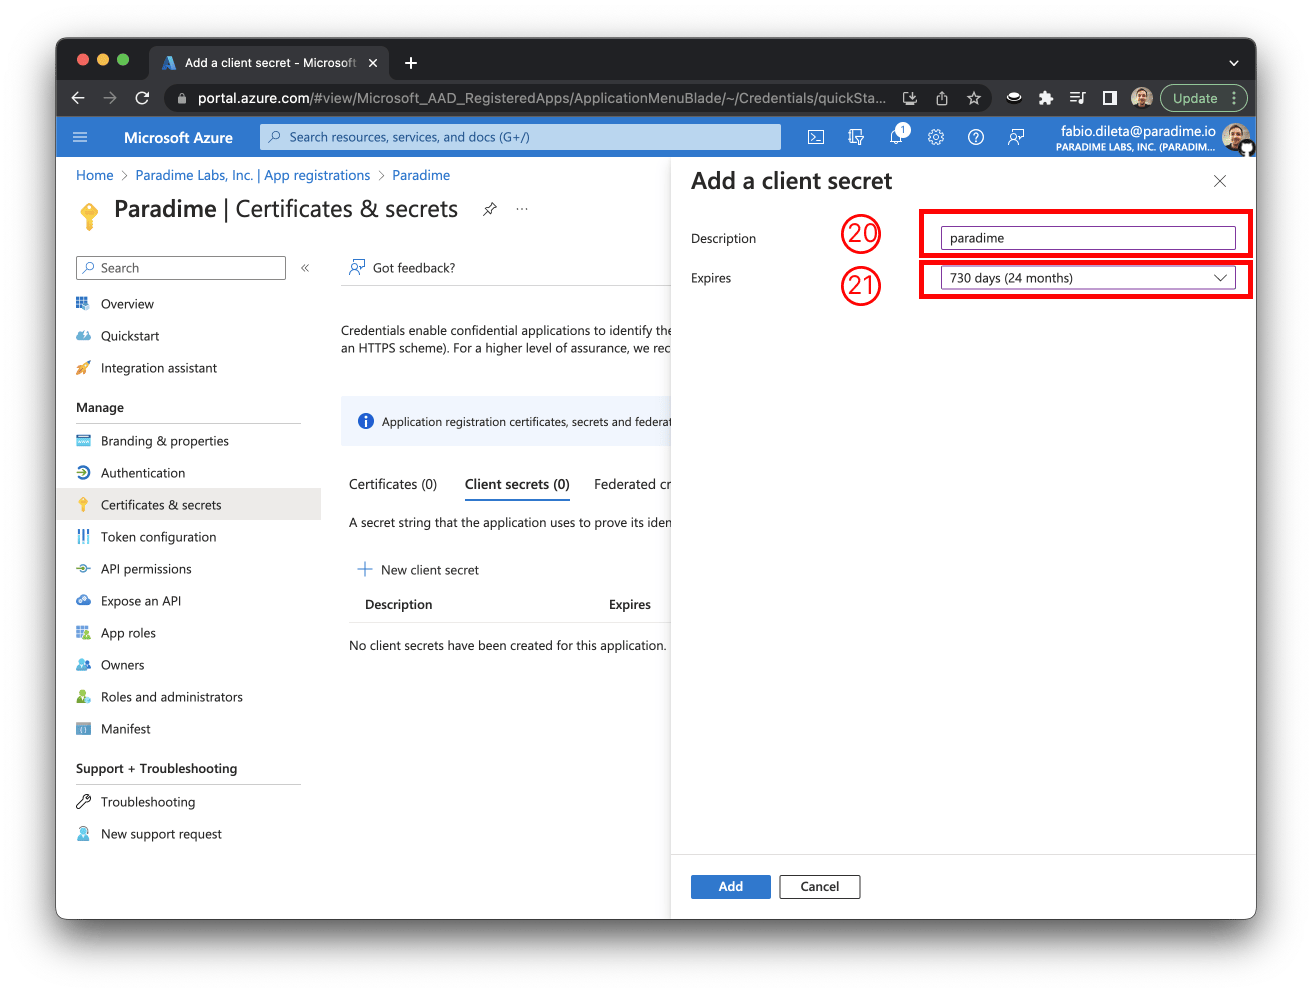This screenshot has height=993, width=1312.
Task: Go to Authentication settings
Action: pos(143,473)
